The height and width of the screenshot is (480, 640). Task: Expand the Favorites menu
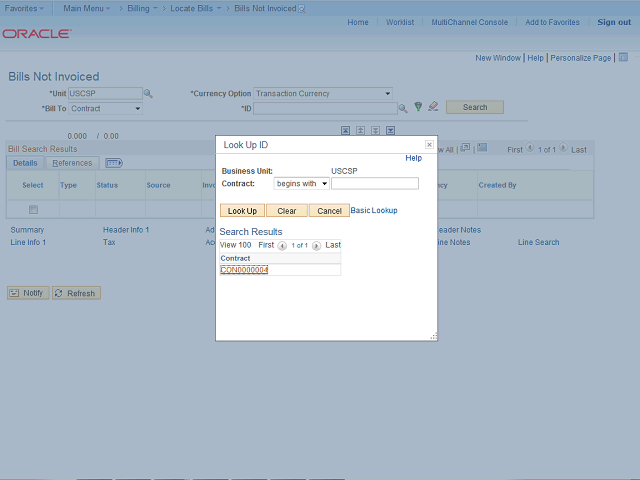[24, 8]
